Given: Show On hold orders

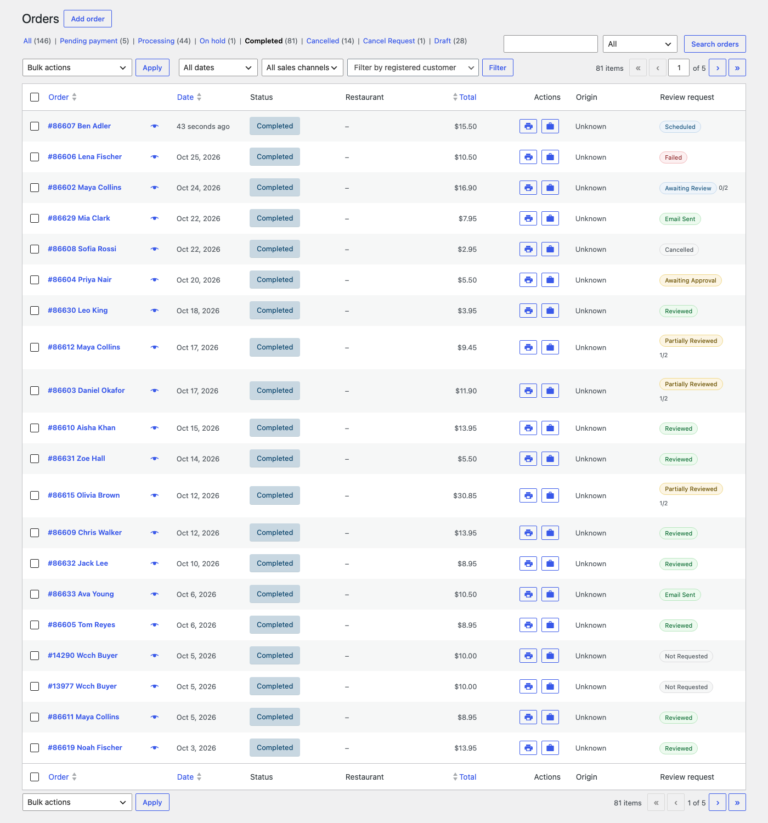Looking at the screenshot, I should pyautogui.click(x=212, y=41).
